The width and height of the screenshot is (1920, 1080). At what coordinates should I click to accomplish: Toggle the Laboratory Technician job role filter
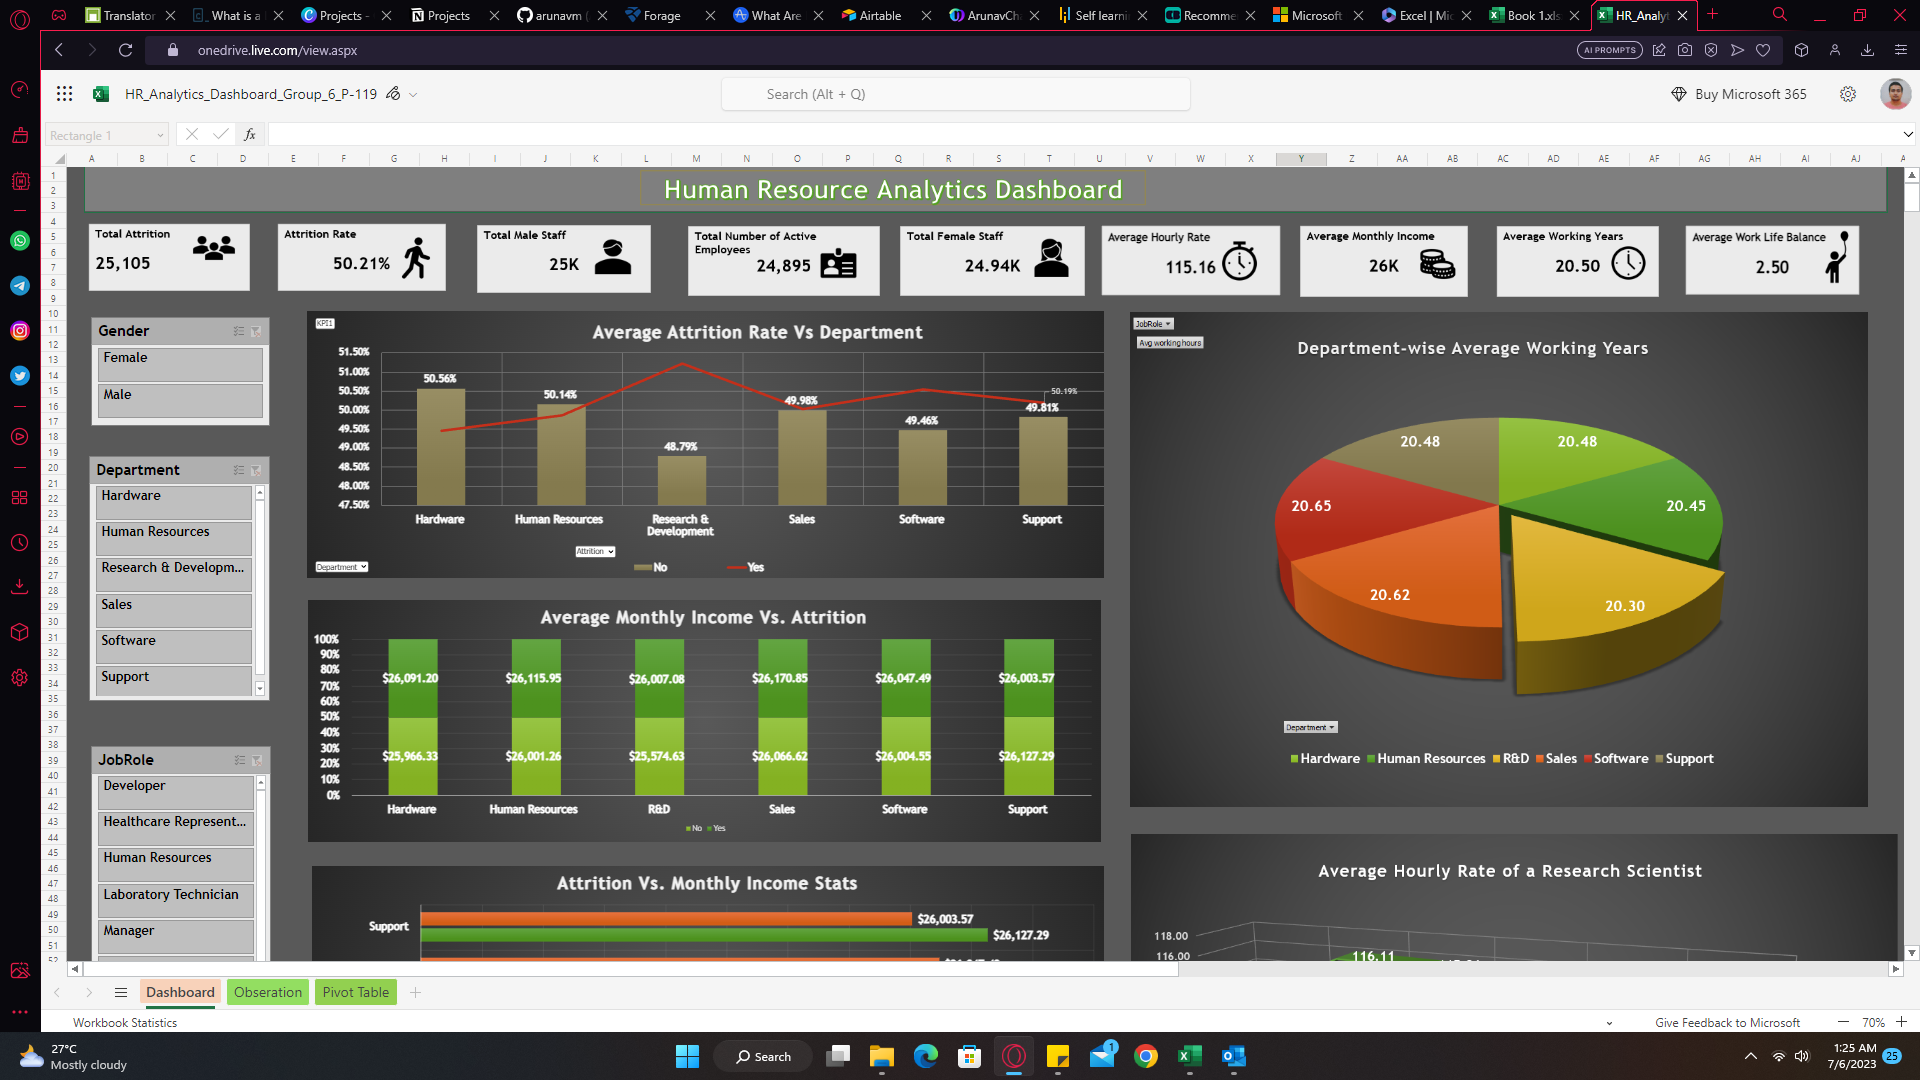click(x=177, y=900)
